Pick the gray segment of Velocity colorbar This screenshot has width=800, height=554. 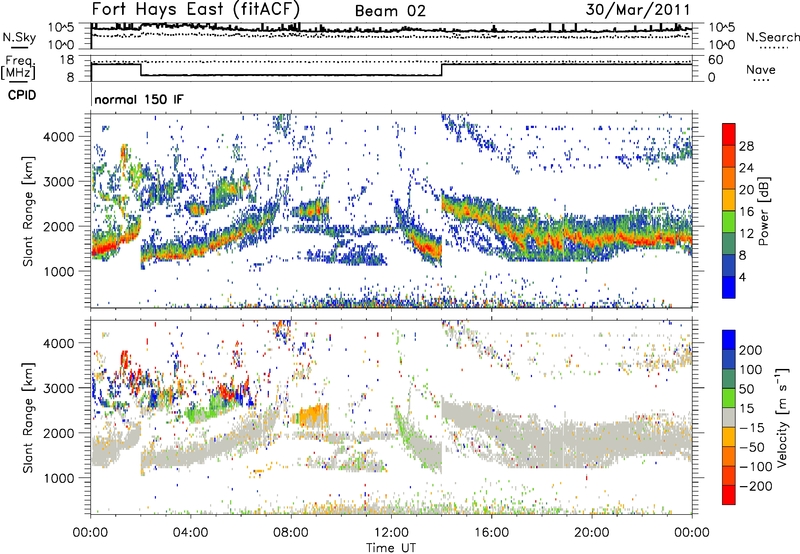point(729,417)
